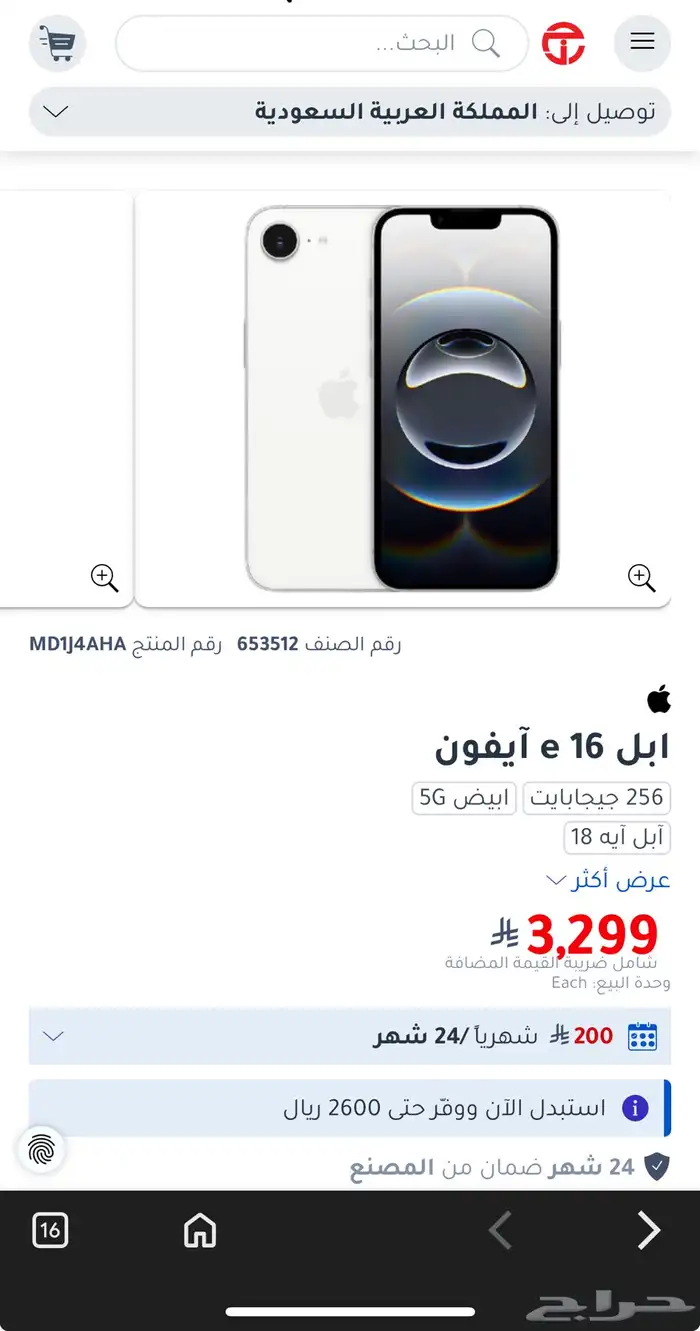Tap the fingerprint floating icon
This screenshot has width=700, height=1331.
pyautogui.click(x=41, y=1150)
